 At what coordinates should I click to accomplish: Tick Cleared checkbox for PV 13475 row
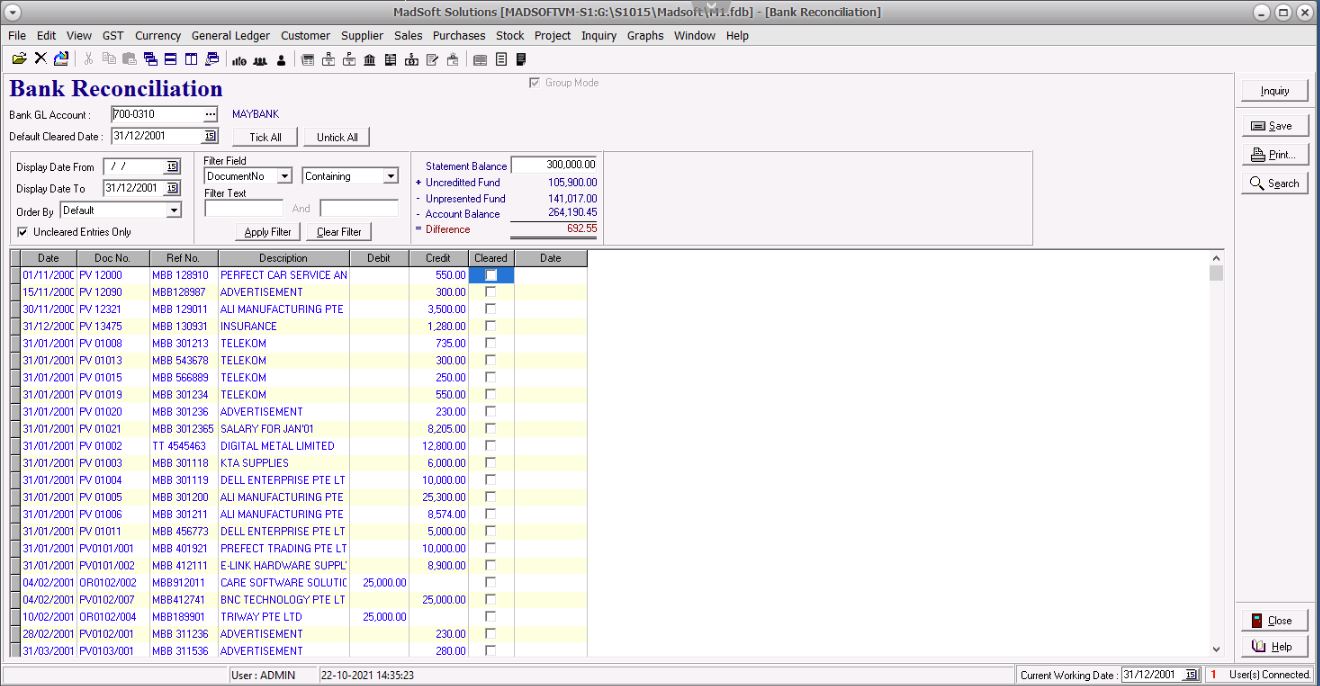click(490, 326)
